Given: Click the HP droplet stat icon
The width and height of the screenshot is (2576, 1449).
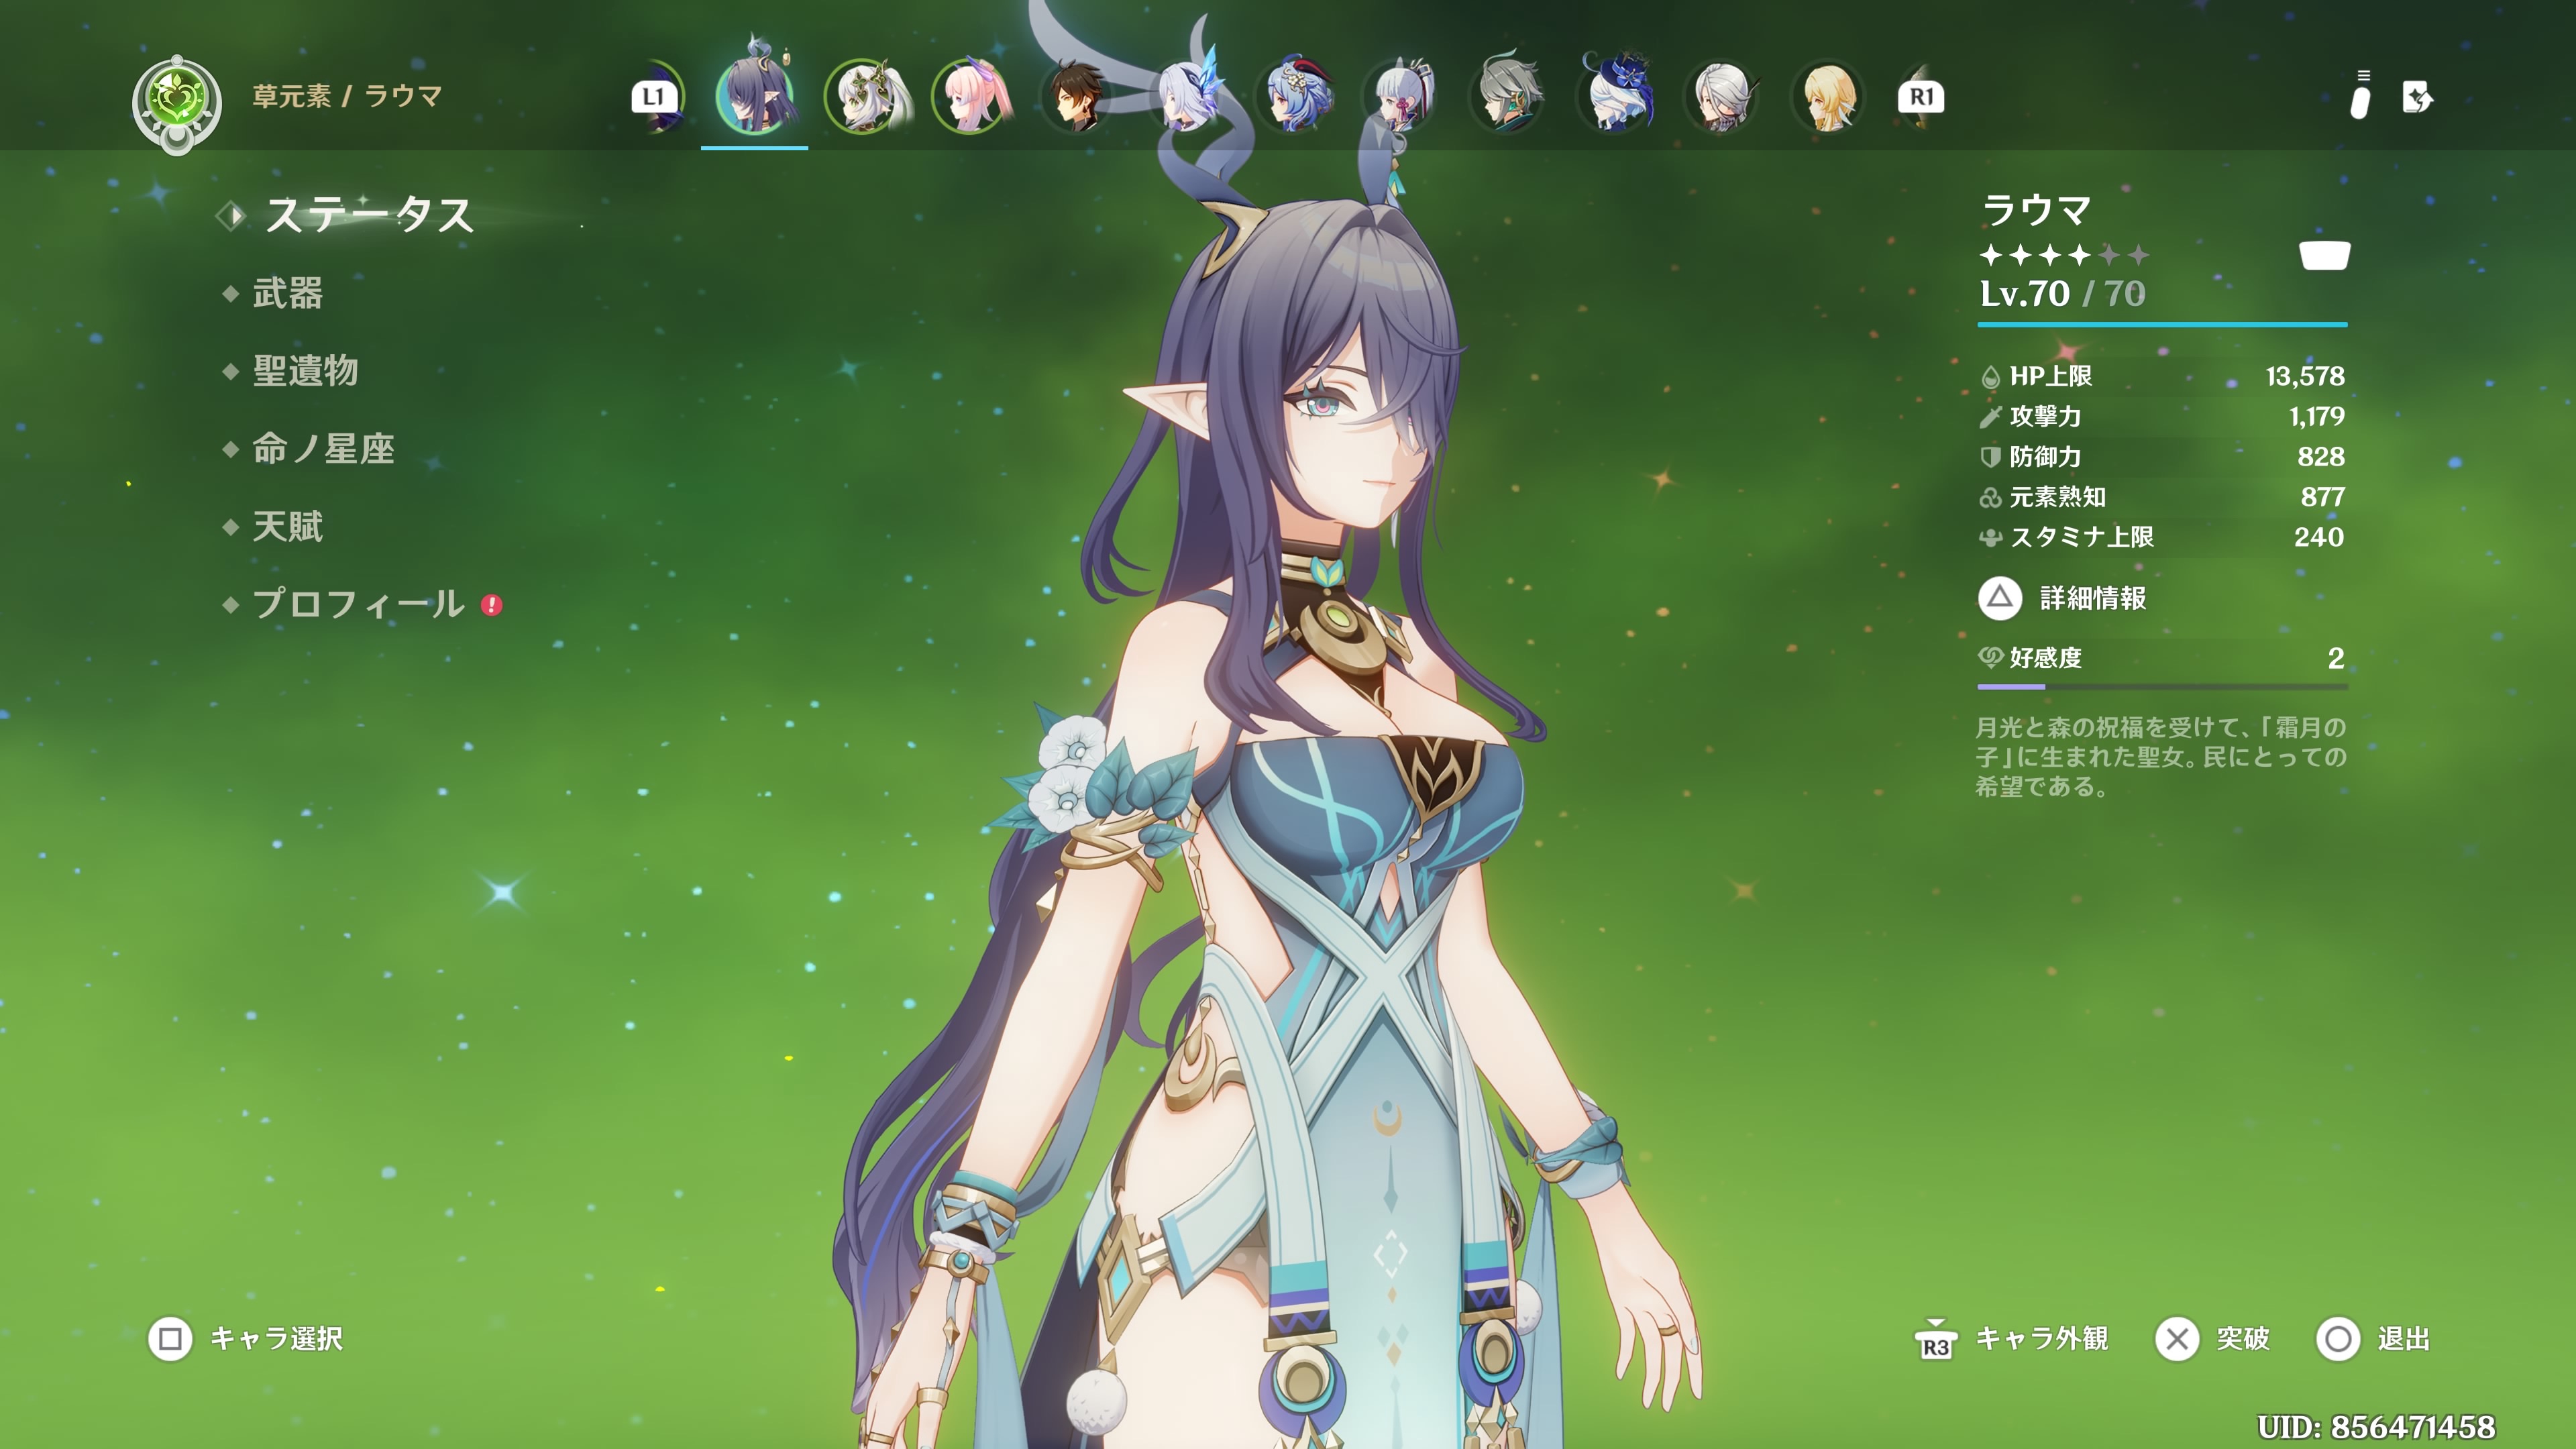Looking at the screenshot, I should point(1990,377).
